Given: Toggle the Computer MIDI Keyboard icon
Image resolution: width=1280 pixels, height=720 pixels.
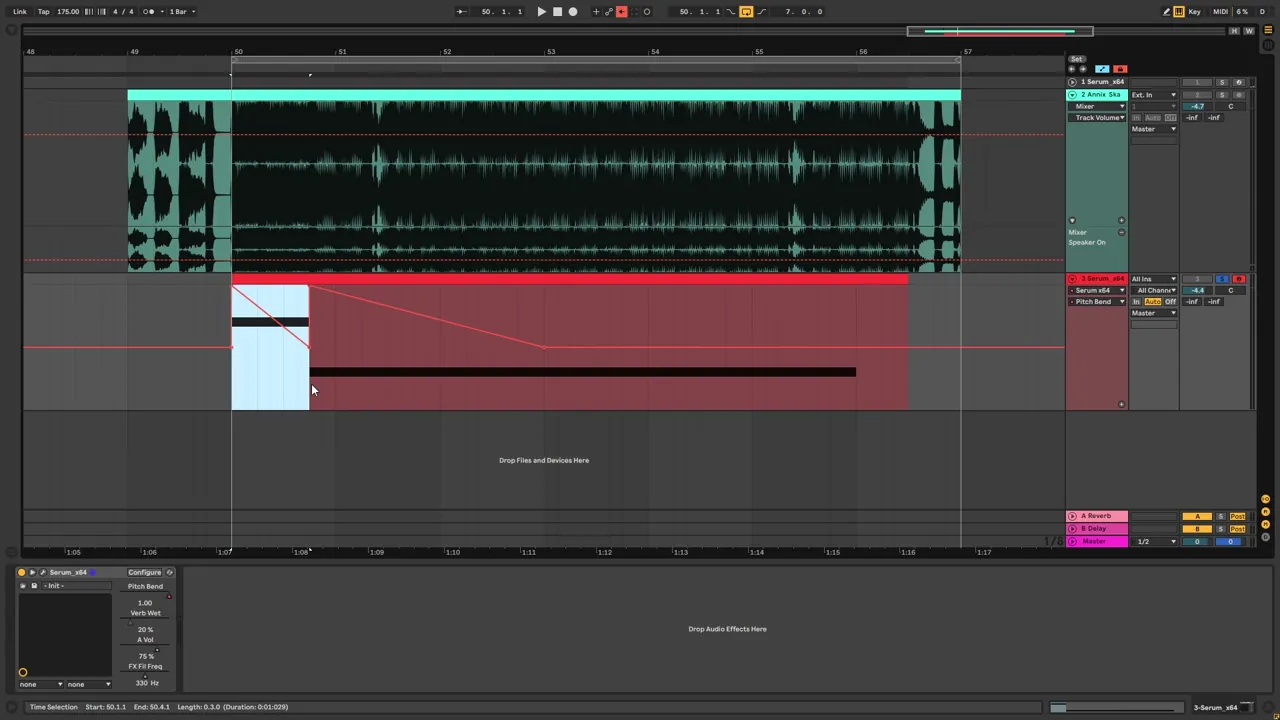Looking at the screenshot, I should tap(1179, 12).
